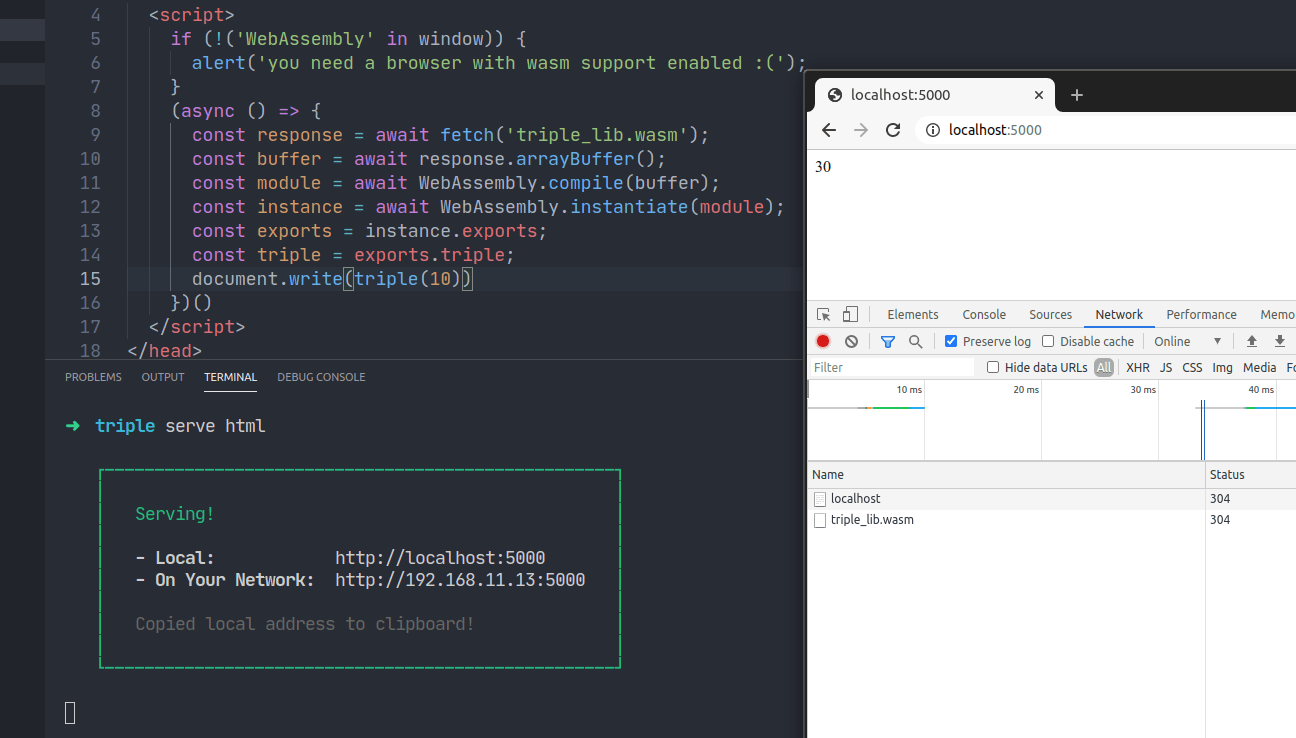
Task: Click the 30 output in the page
Action: pyautogui.click(x=823, y=167)
